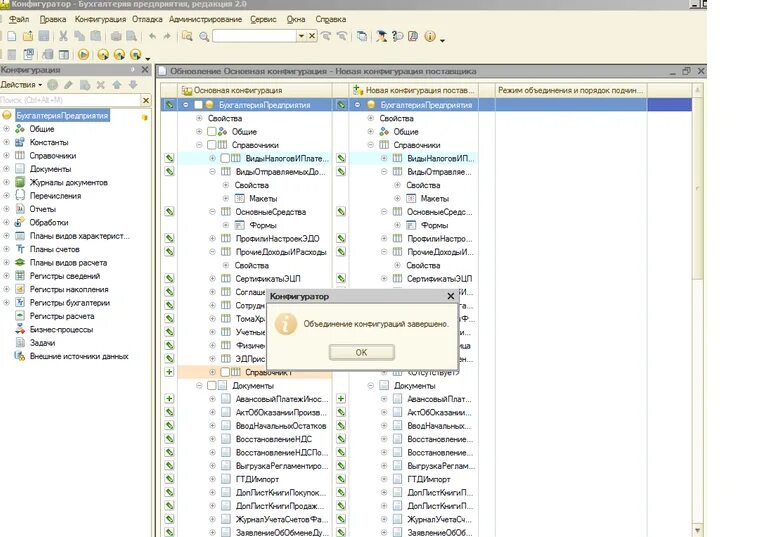Viewport: 768px width, 537px height.
Task: Open the Отладка menu
Action: tap(147, 19)
